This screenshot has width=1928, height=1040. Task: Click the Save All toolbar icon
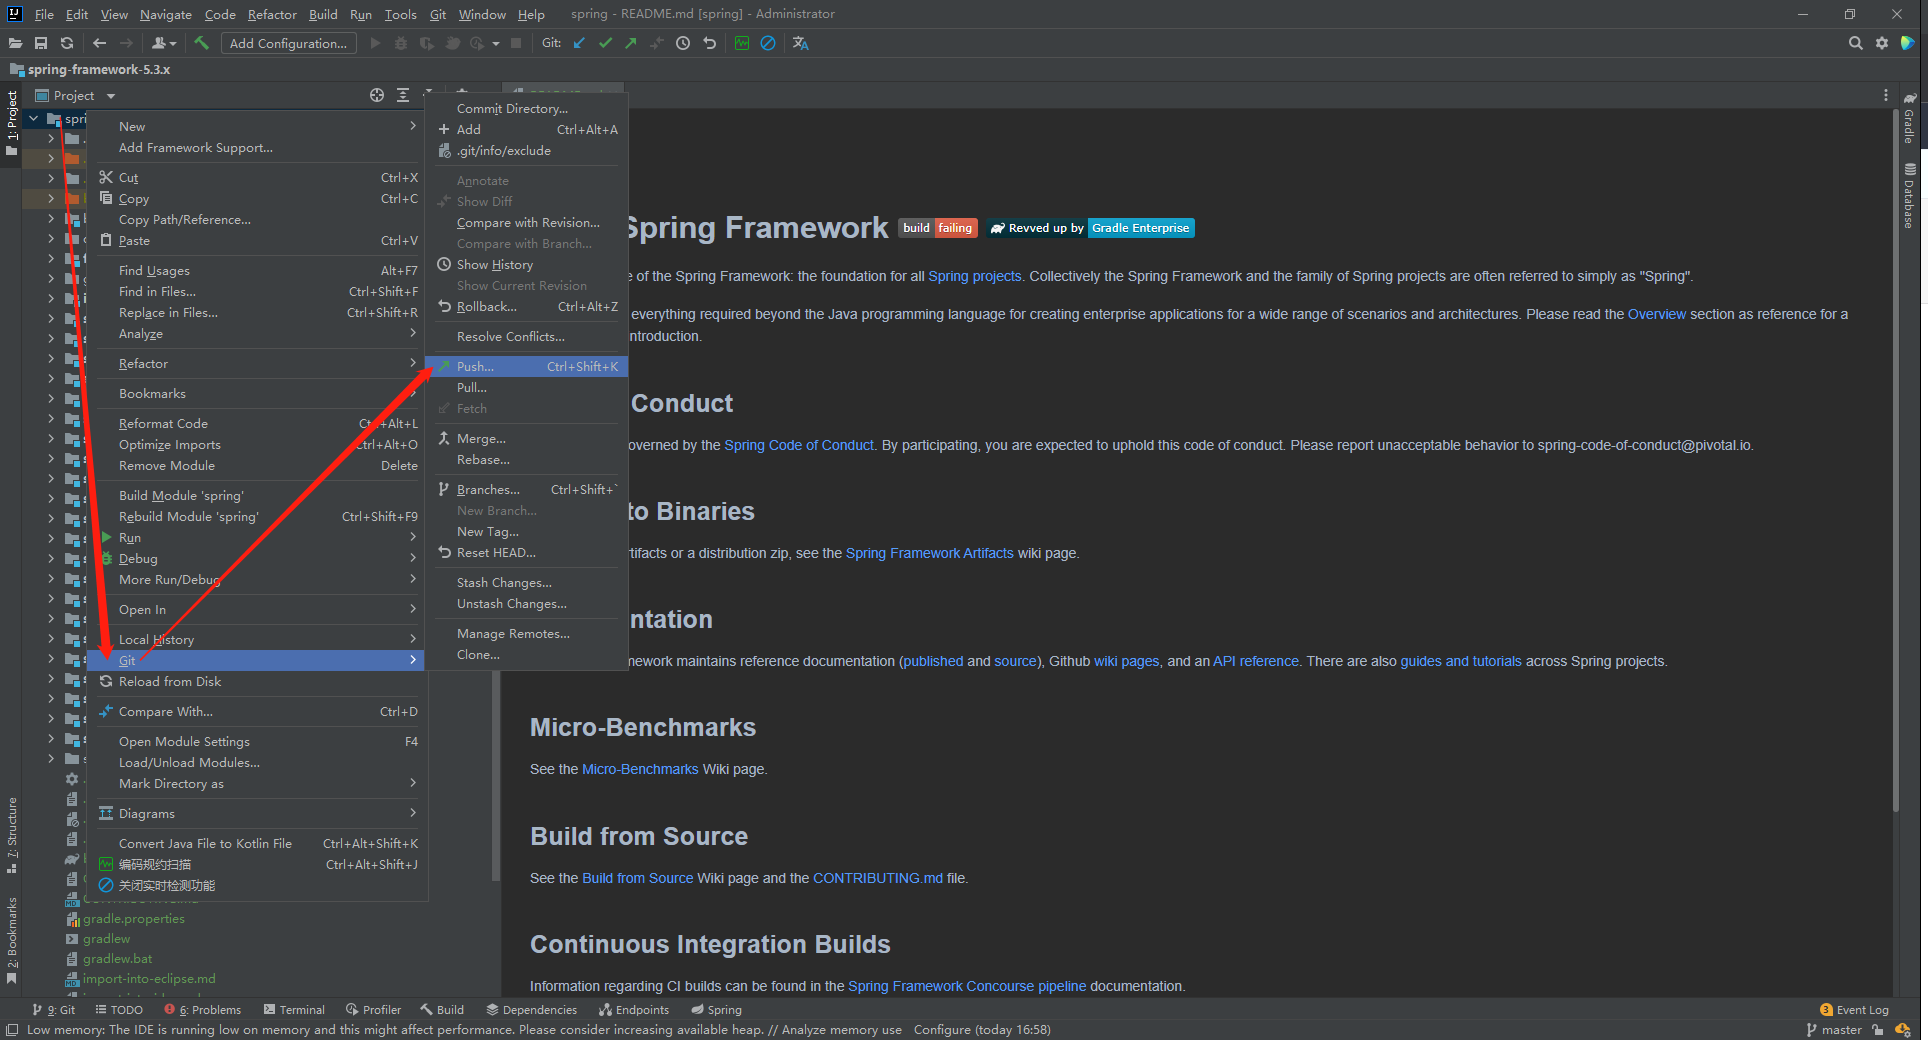pos(41,43)
